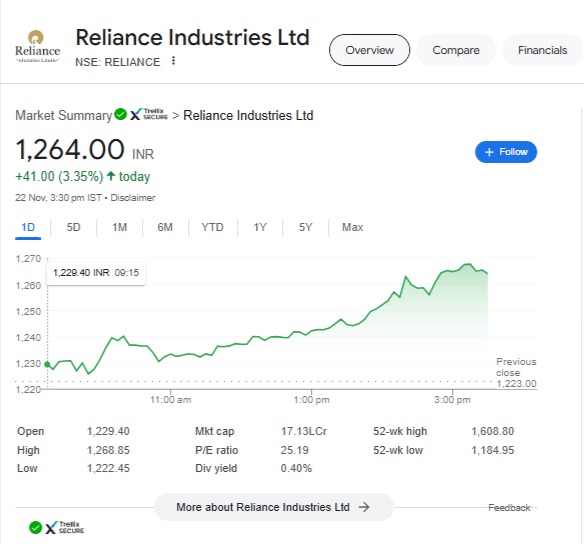
Task: Open More about Reliance Industries Ltd
Action: 274,507
